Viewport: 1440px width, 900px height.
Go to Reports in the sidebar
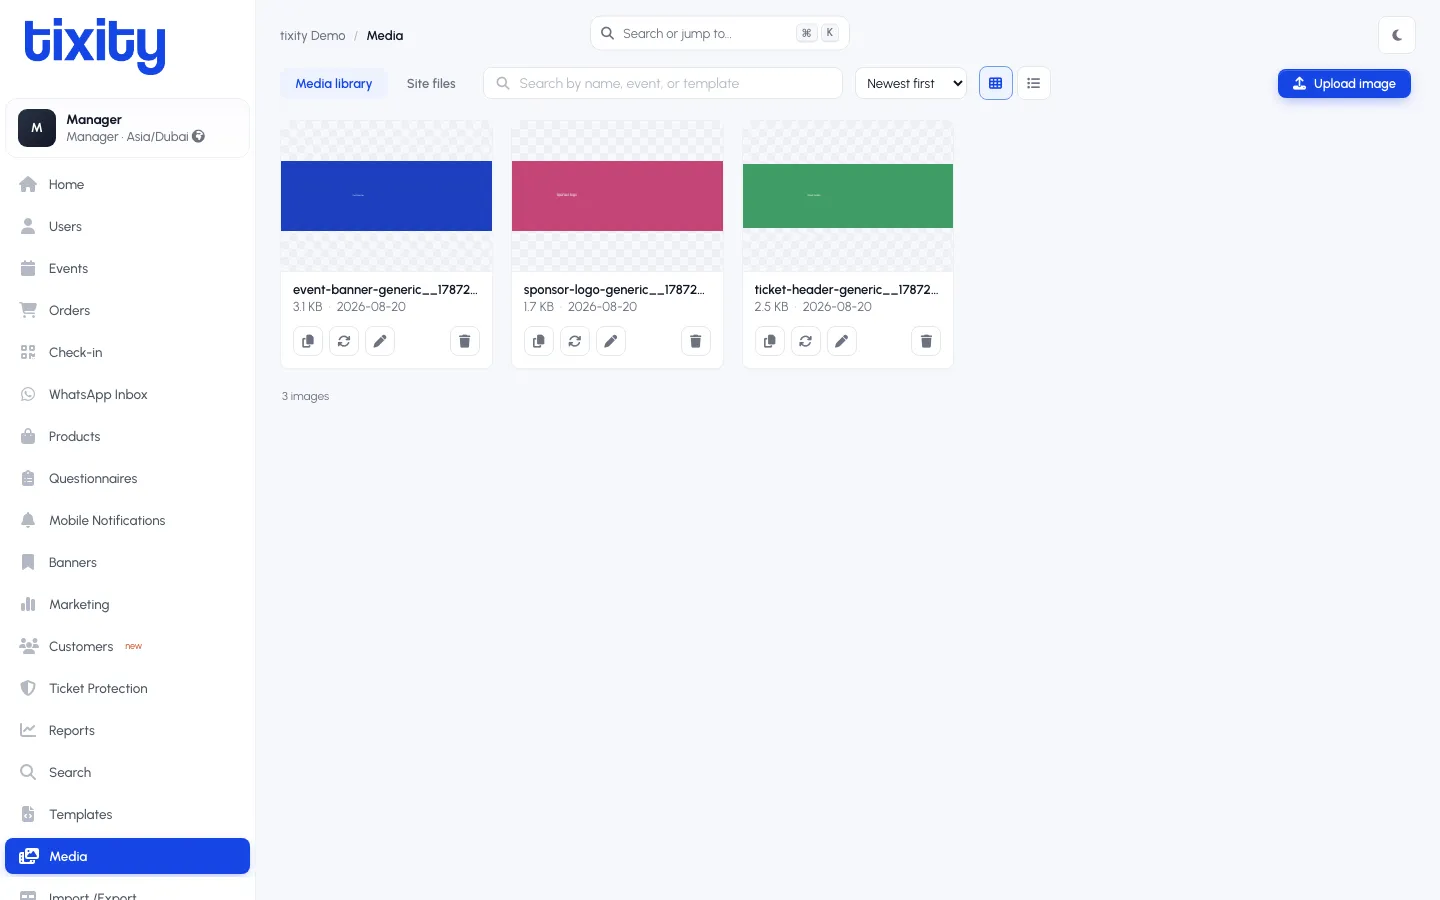pos(127,730)
